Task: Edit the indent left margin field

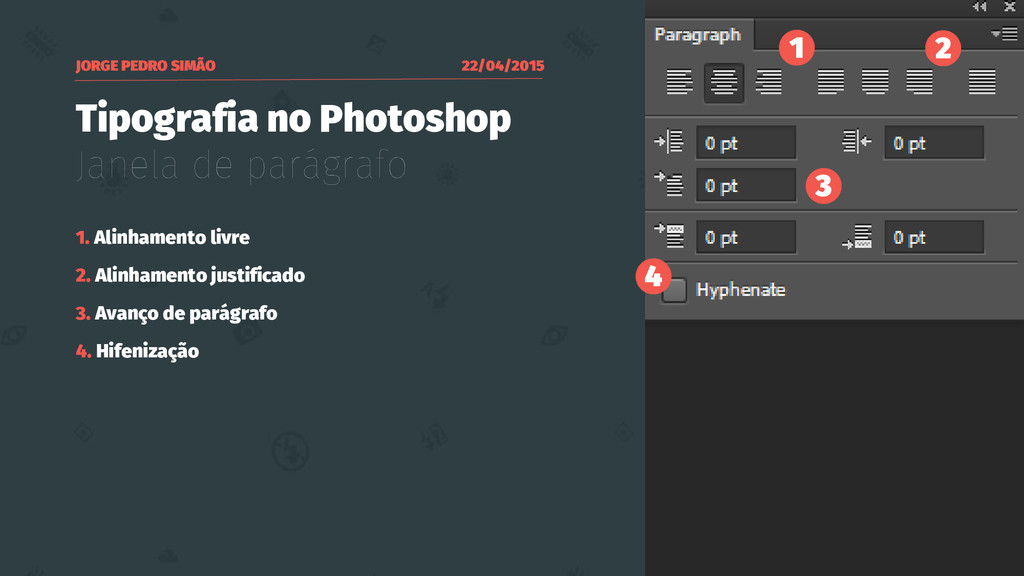Action: point(746,142)
